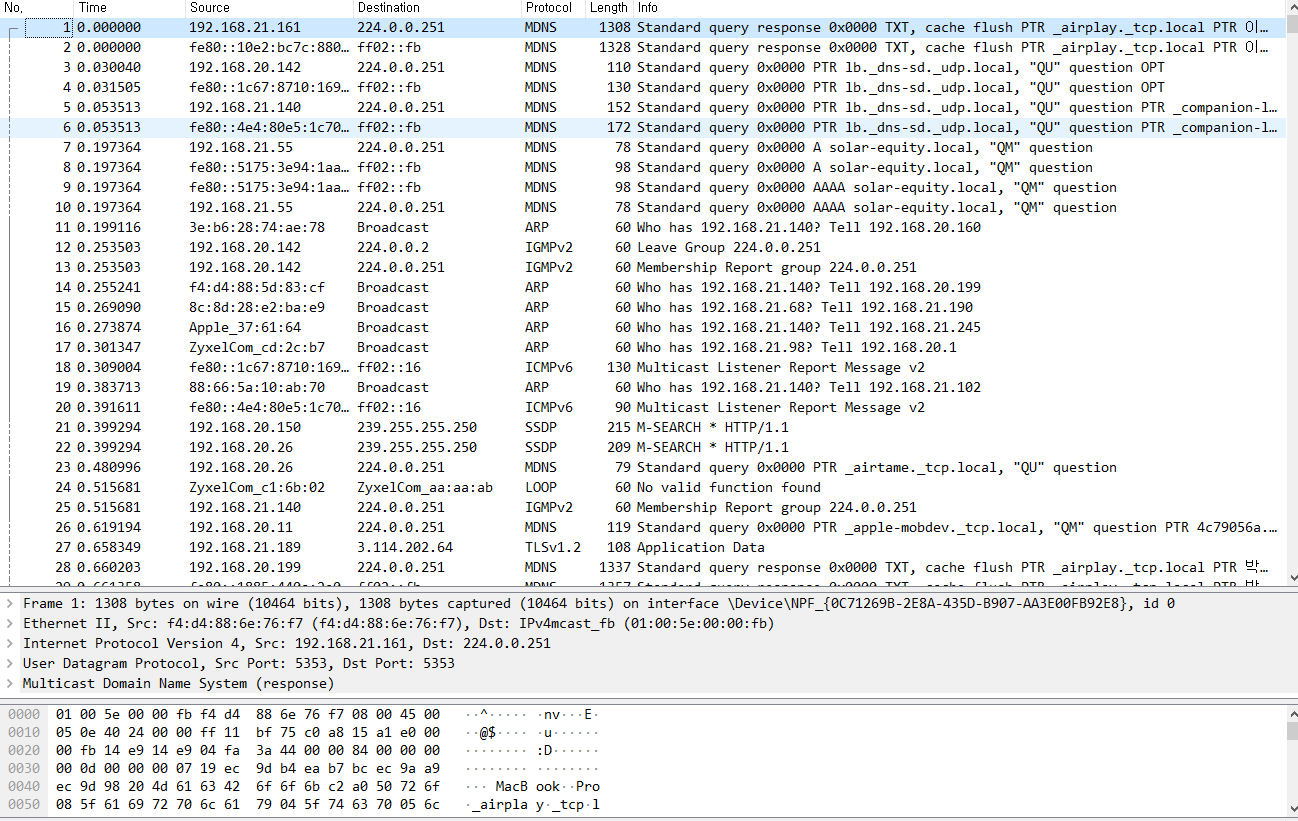Sort by Length column header
Viewport: 1298px width, 821px height.
609,7
